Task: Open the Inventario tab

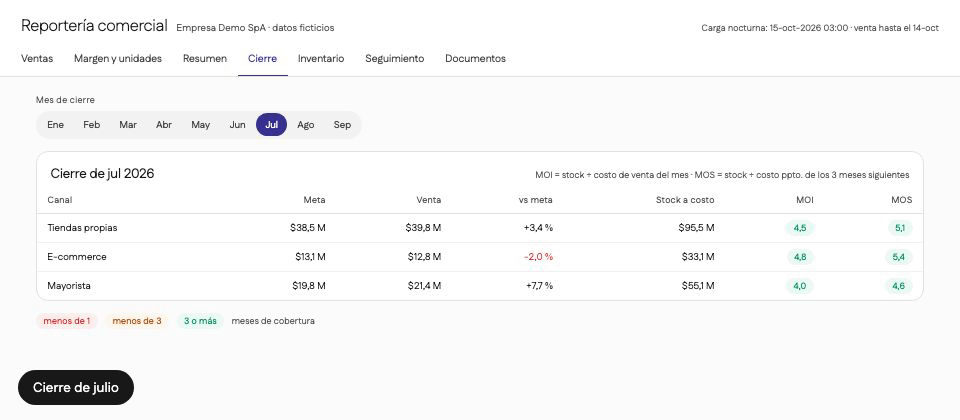Action: (321, 59)
